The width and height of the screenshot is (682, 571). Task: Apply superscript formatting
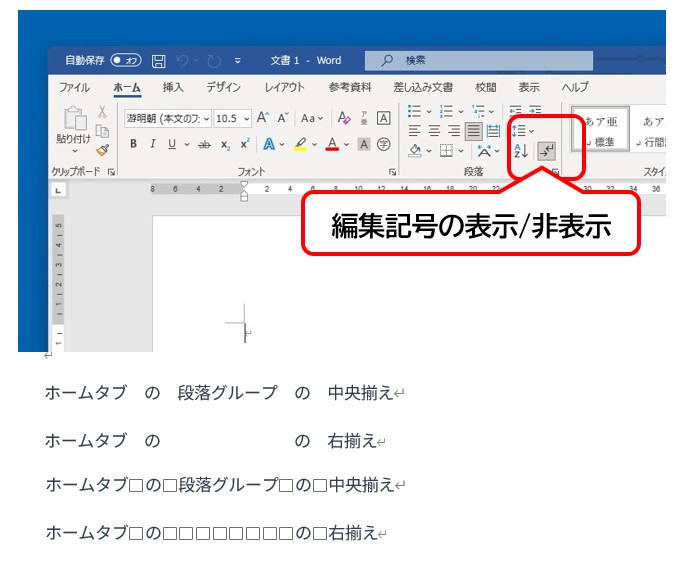click(245, 144)
